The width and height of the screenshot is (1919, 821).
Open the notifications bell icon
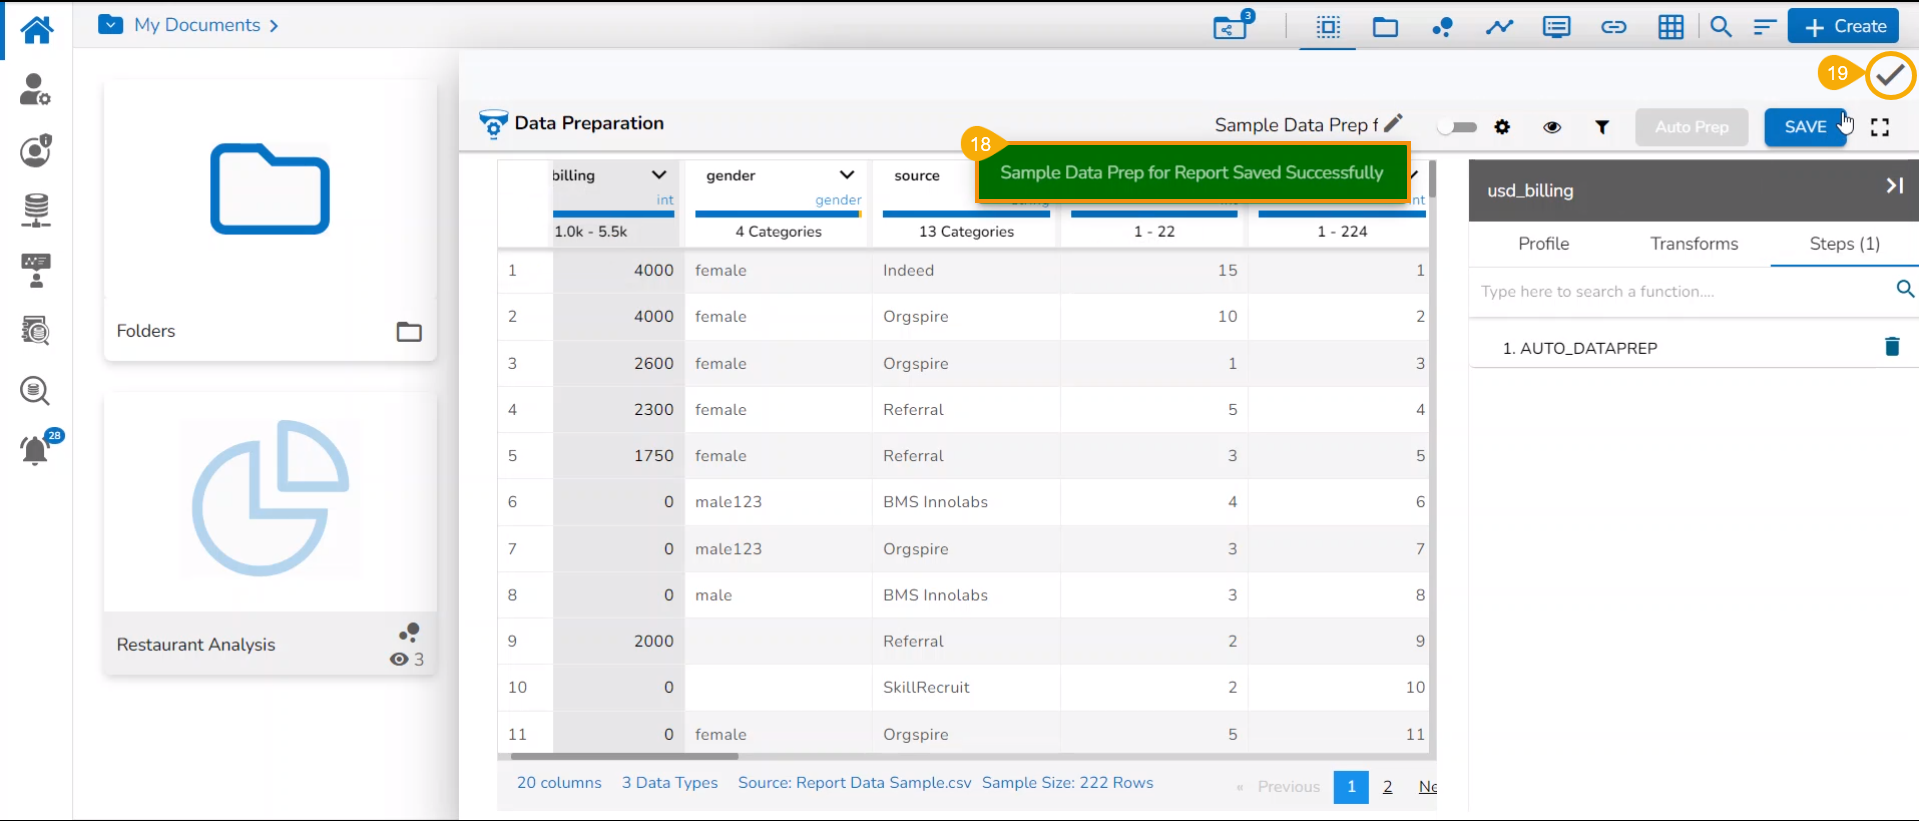click(35, 451)
